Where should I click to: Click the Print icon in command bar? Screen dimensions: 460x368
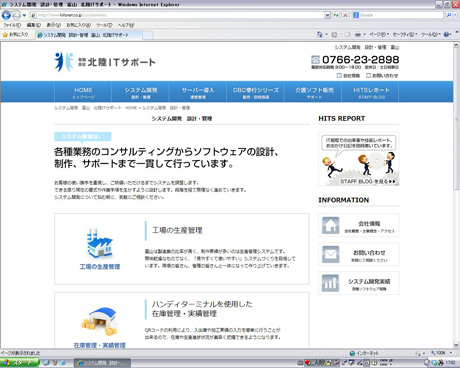coord(358,34)
